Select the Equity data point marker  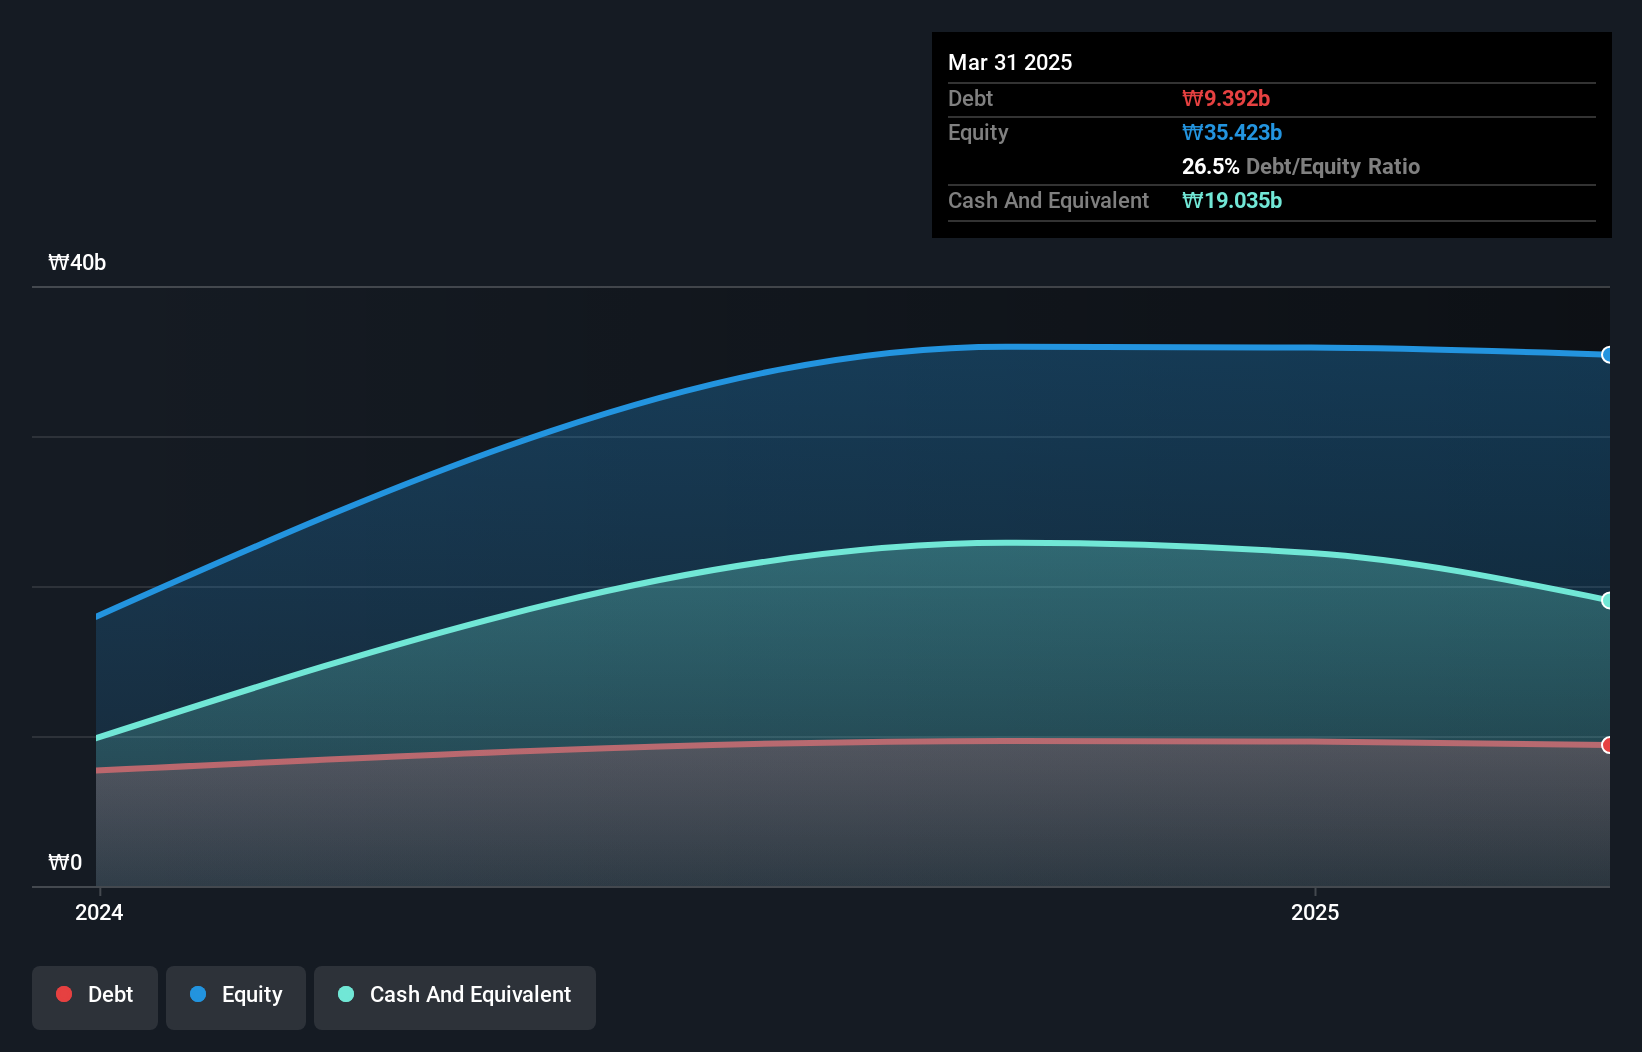(1607, 355)
